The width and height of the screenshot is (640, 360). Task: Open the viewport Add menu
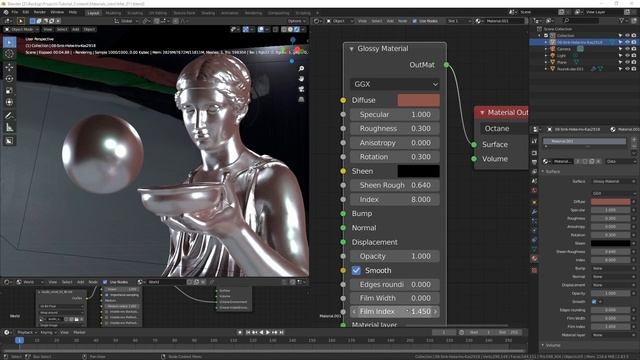coord(76,29)
